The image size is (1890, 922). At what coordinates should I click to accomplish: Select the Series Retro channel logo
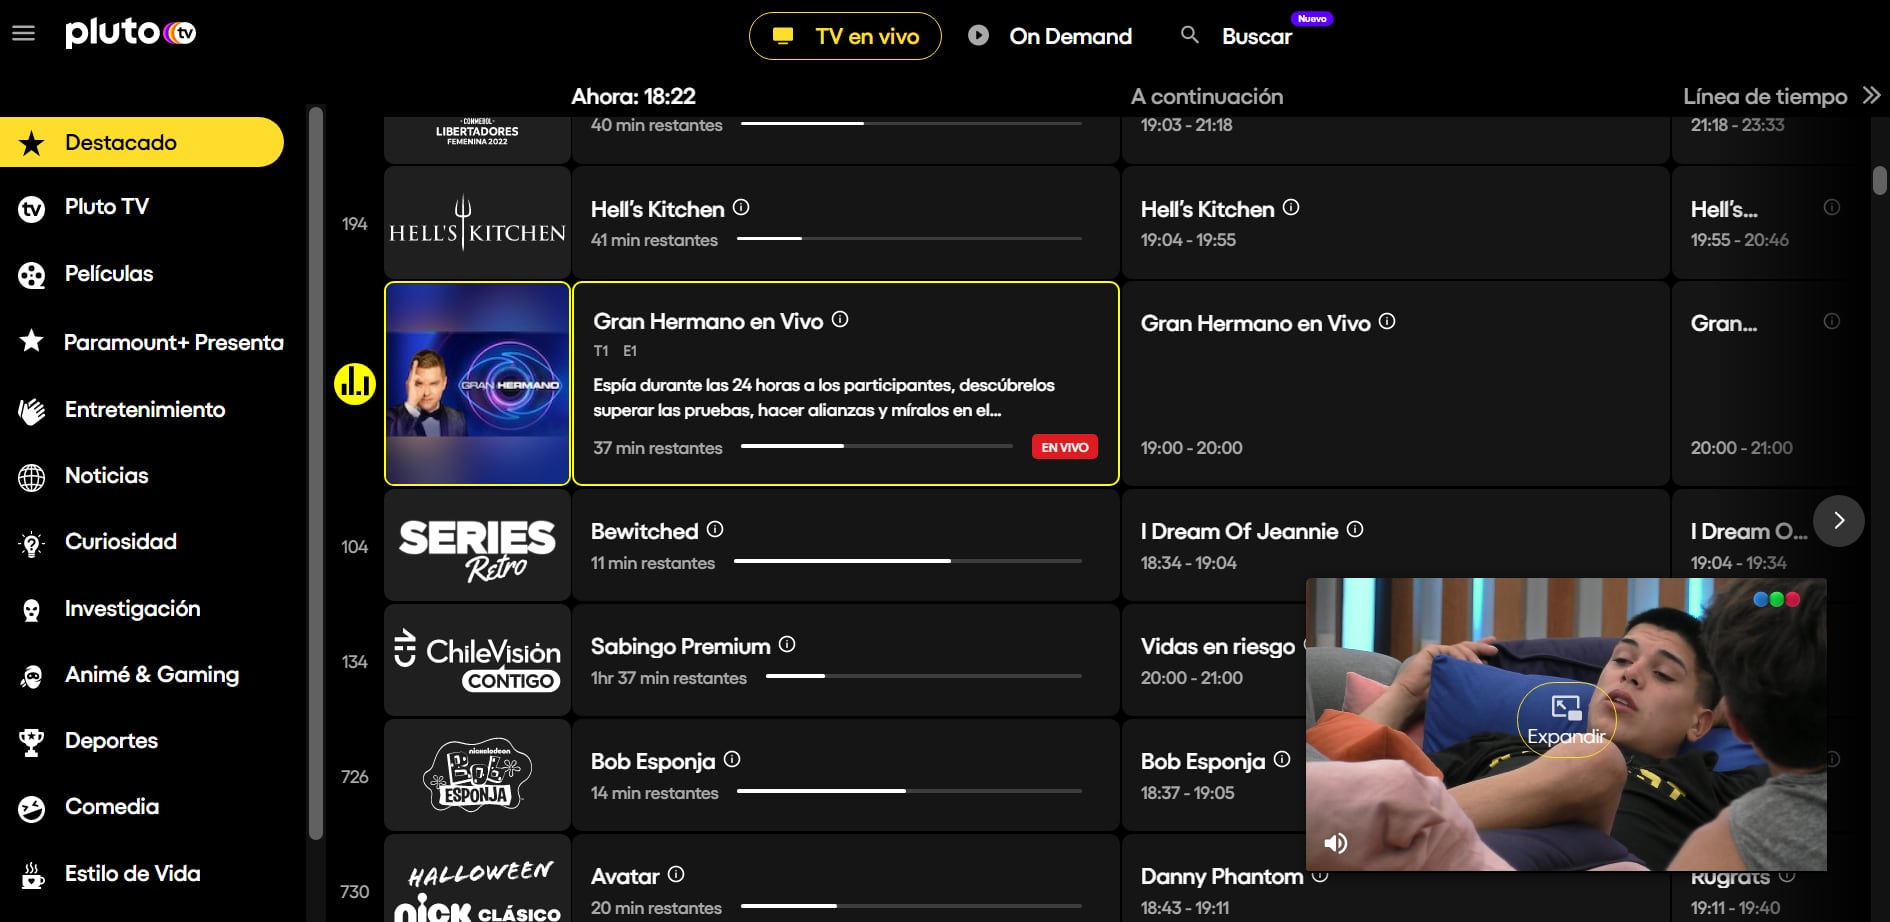[x=477, y=546]
